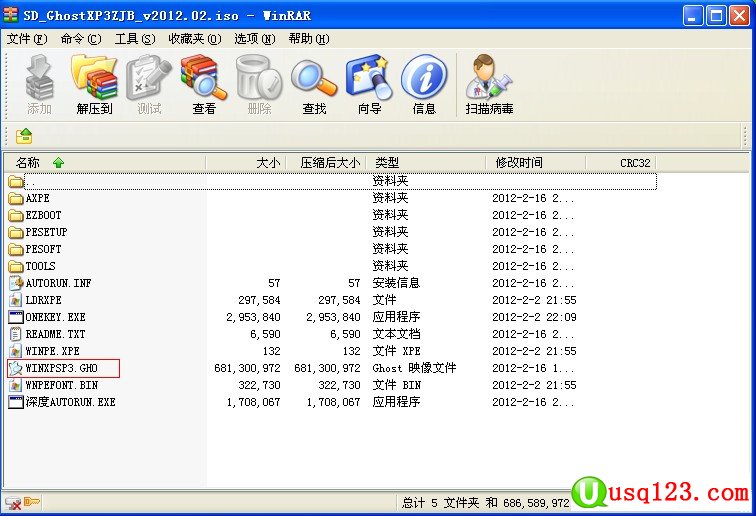Select the 深度AUTORUN.EXE application icon

point(16,402)
